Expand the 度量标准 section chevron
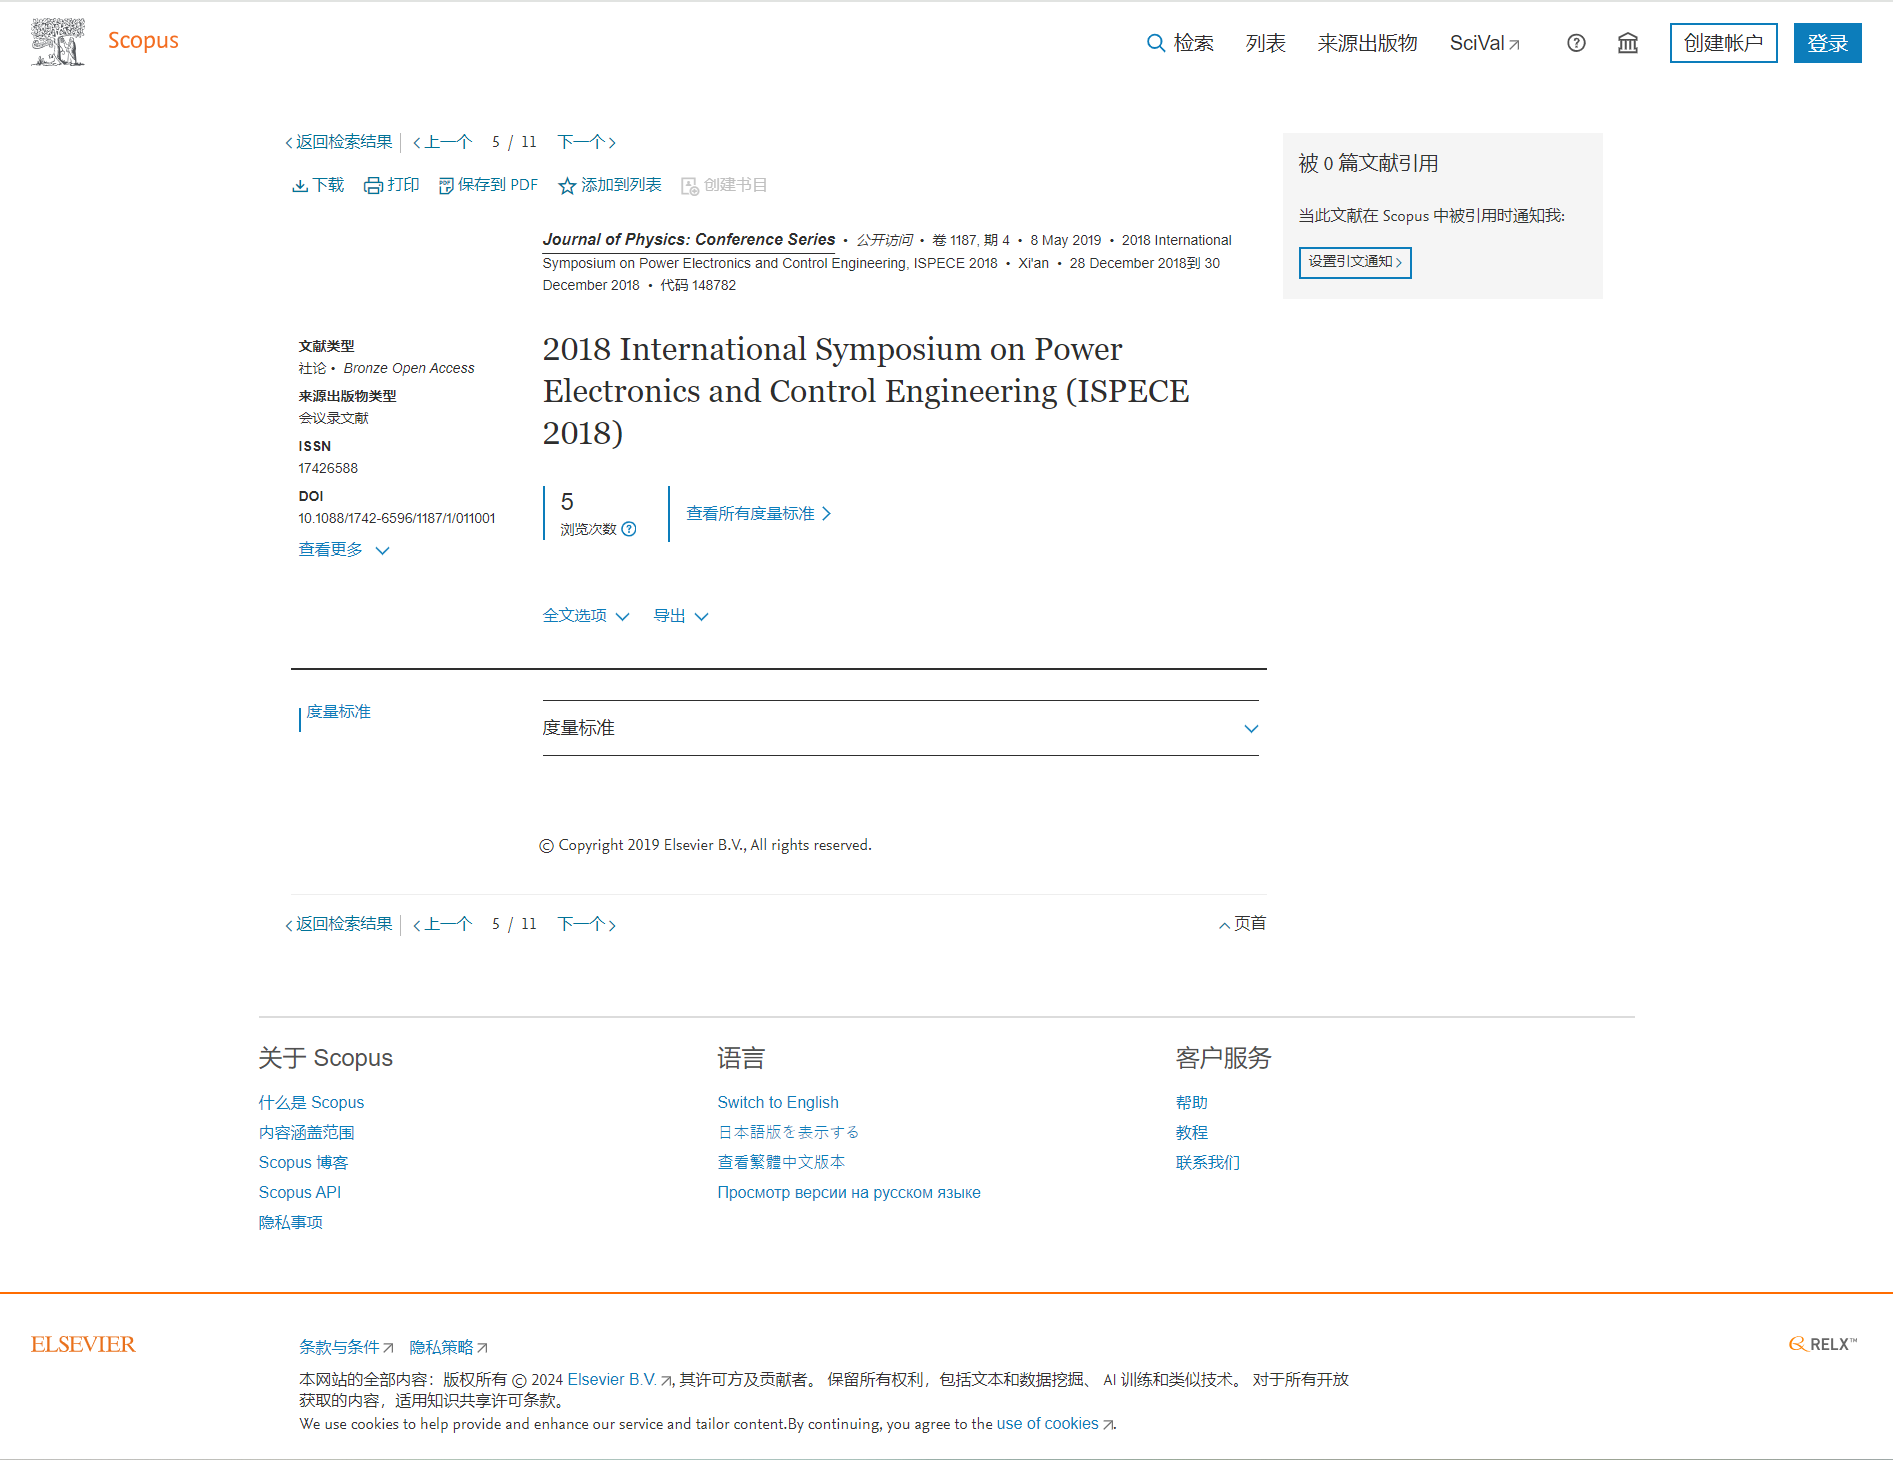The image size is (1893, 1460). pos(1251,728)
